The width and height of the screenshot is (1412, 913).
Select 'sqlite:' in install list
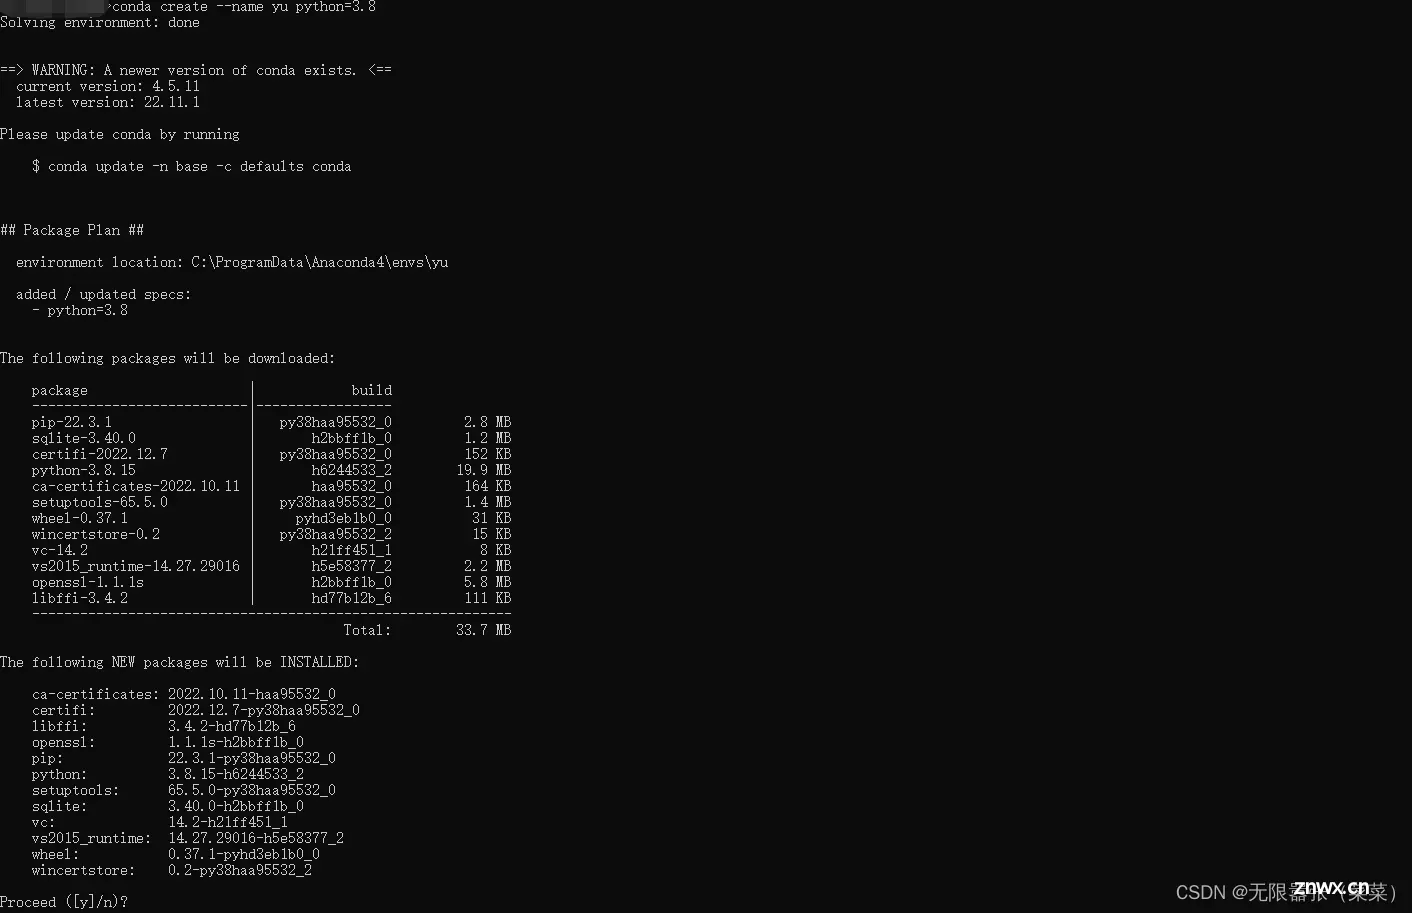(60, 806)
